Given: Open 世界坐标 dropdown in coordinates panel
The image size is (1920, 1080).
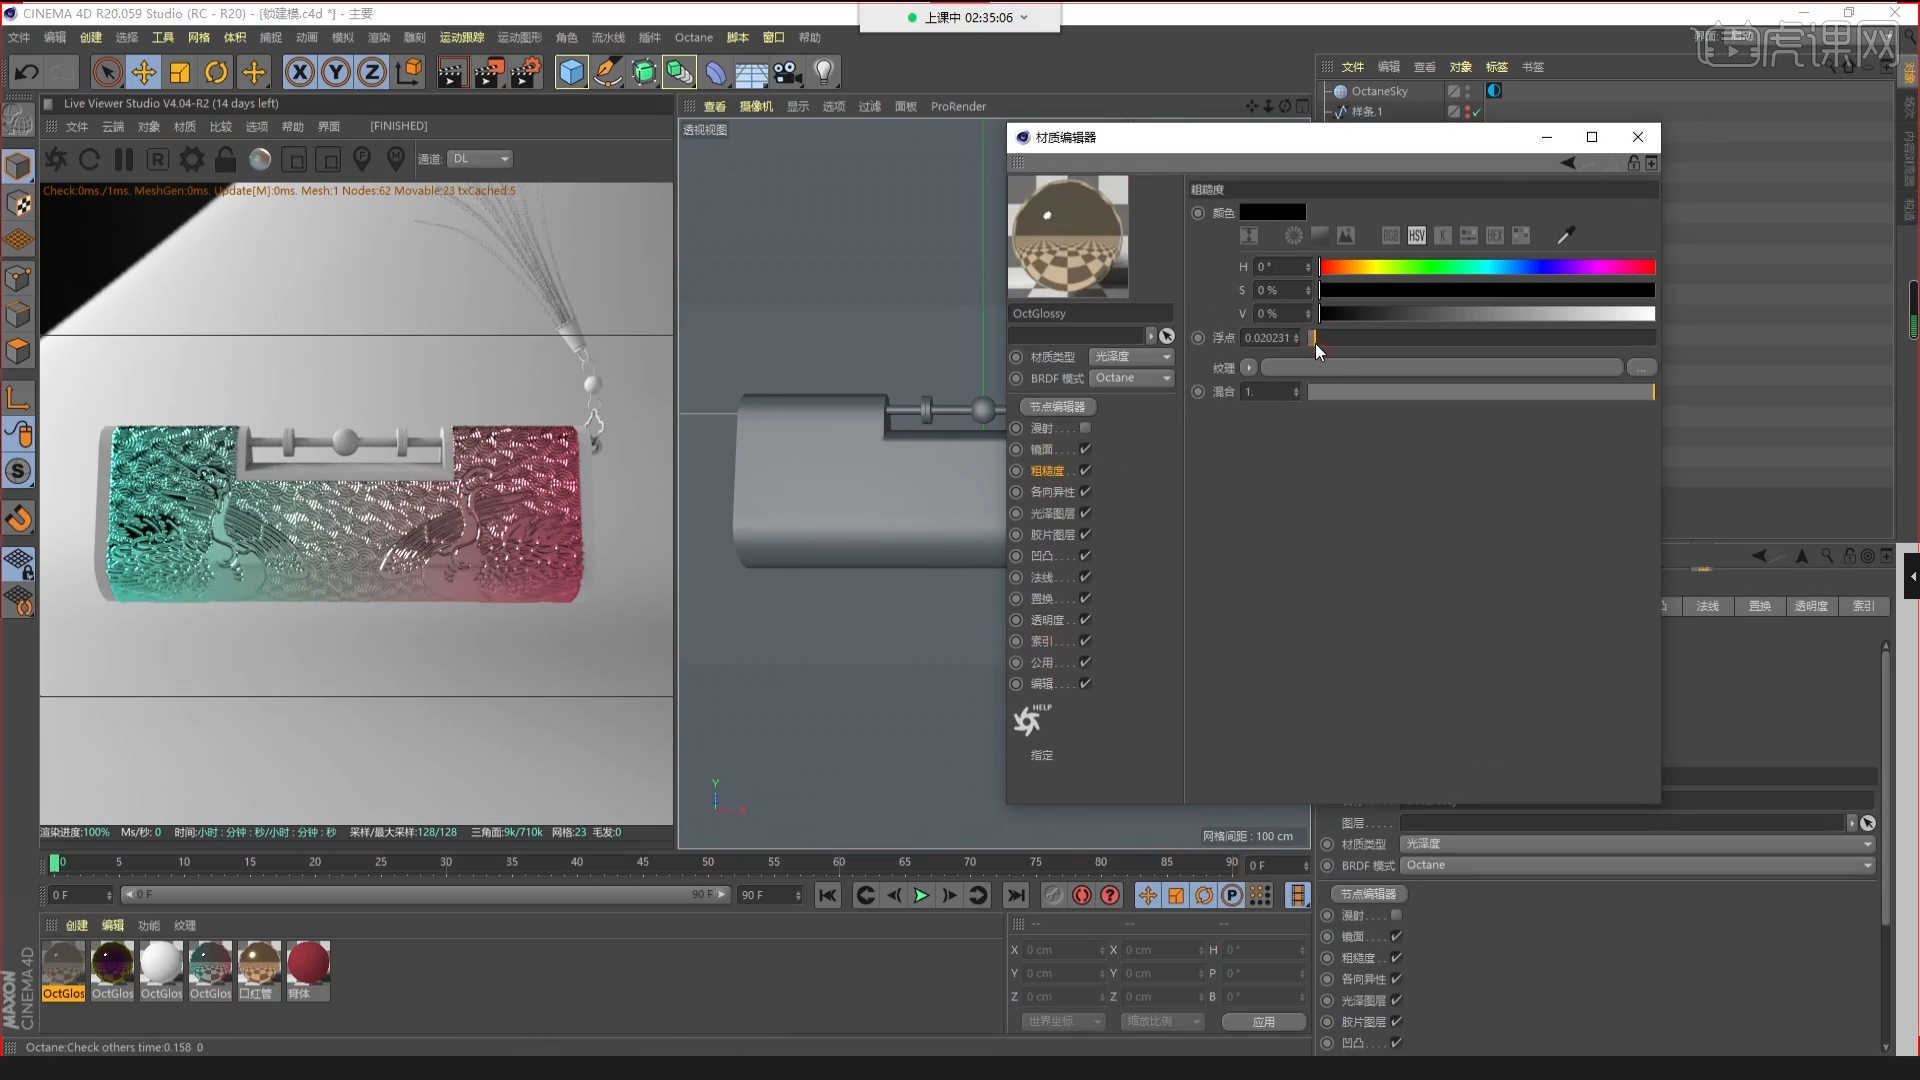Looking at the screenshot, I should pyautogui.click(x=1063, y=1021).
